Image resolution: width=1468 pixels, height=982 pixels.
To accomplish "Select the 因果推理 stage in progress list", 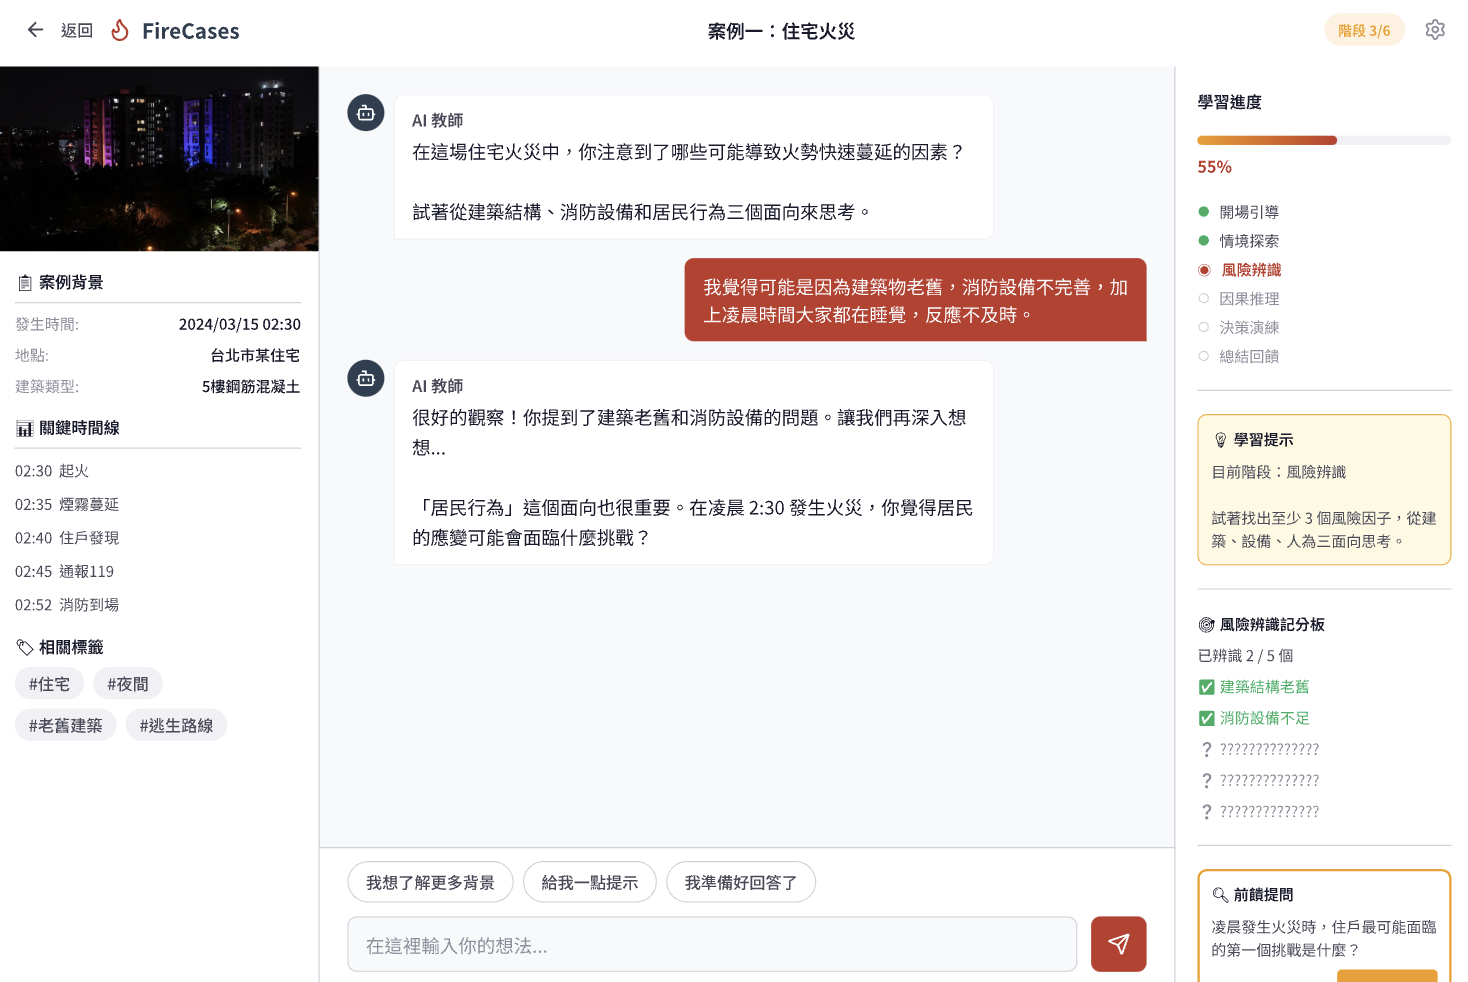I will (x=1249, y=299).
